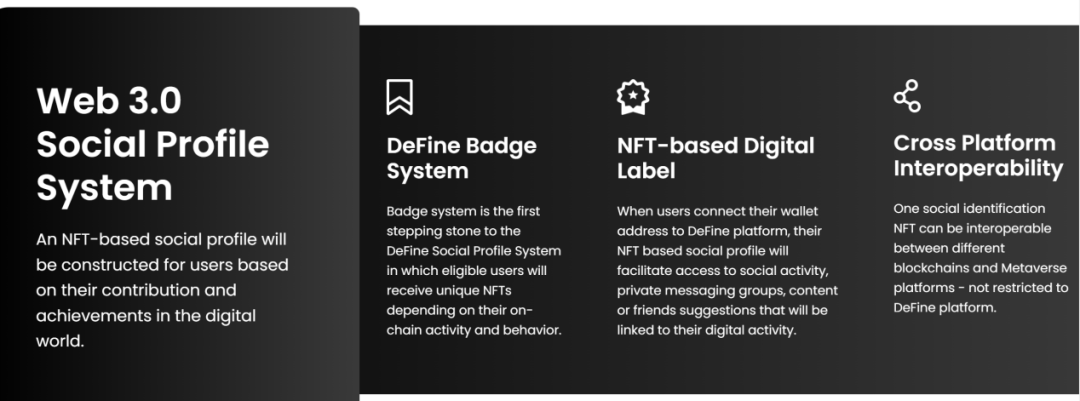Click the paragraph beginning One social identification
Image resolution: width=1080 pixels, height=401 pixels.
[x=980, y=258]
